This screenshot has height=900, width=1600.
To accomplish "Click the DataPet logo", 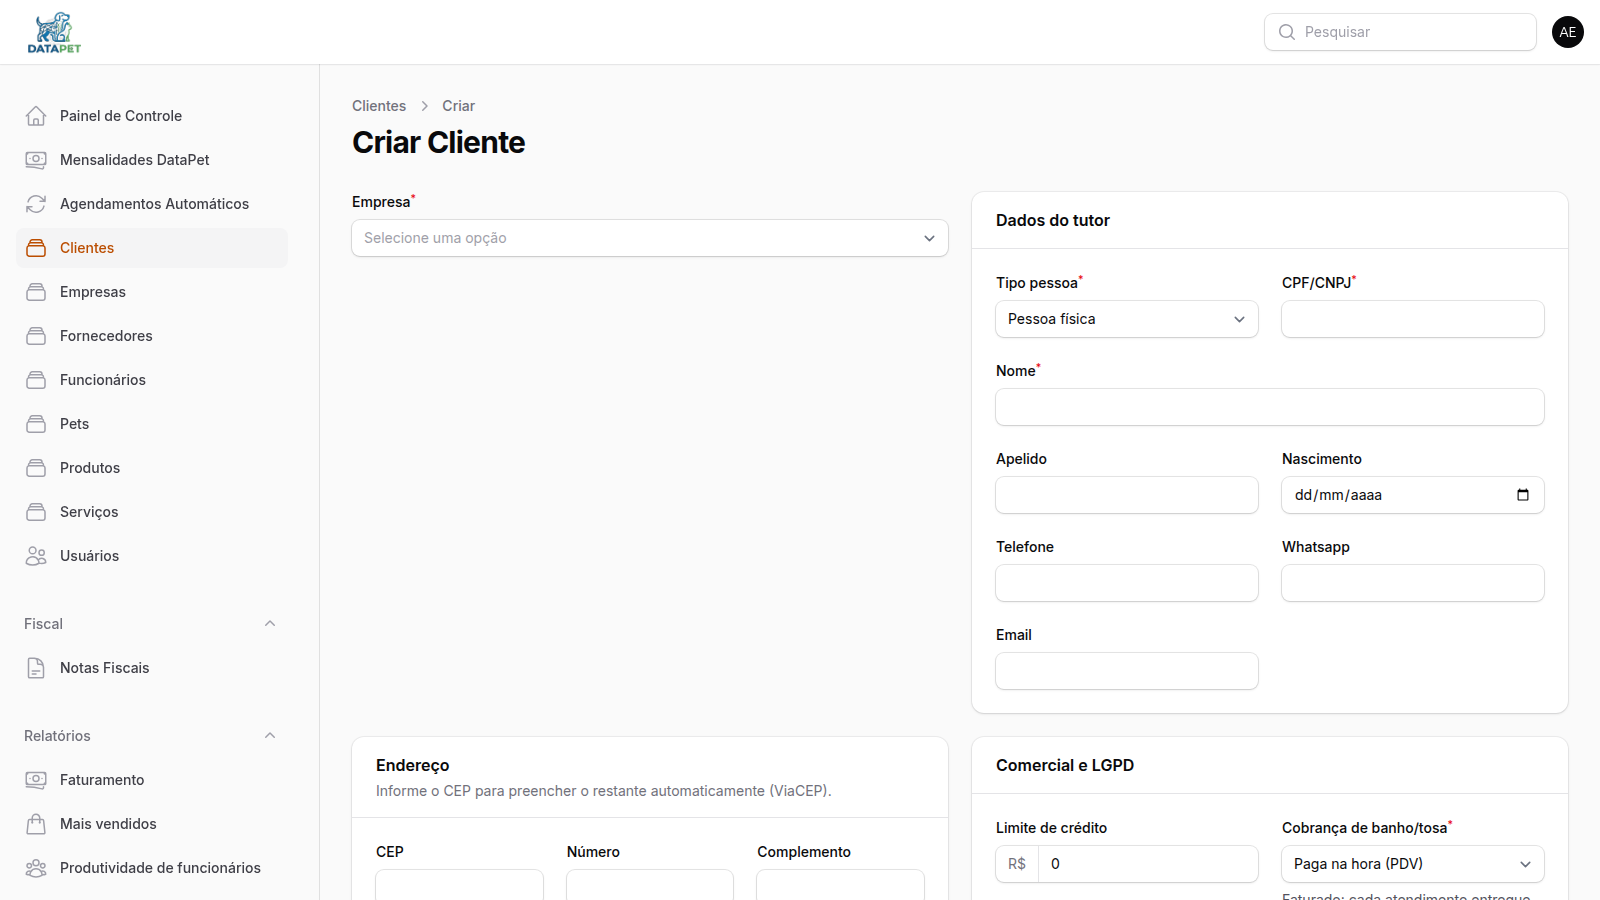I will [54, 32].
